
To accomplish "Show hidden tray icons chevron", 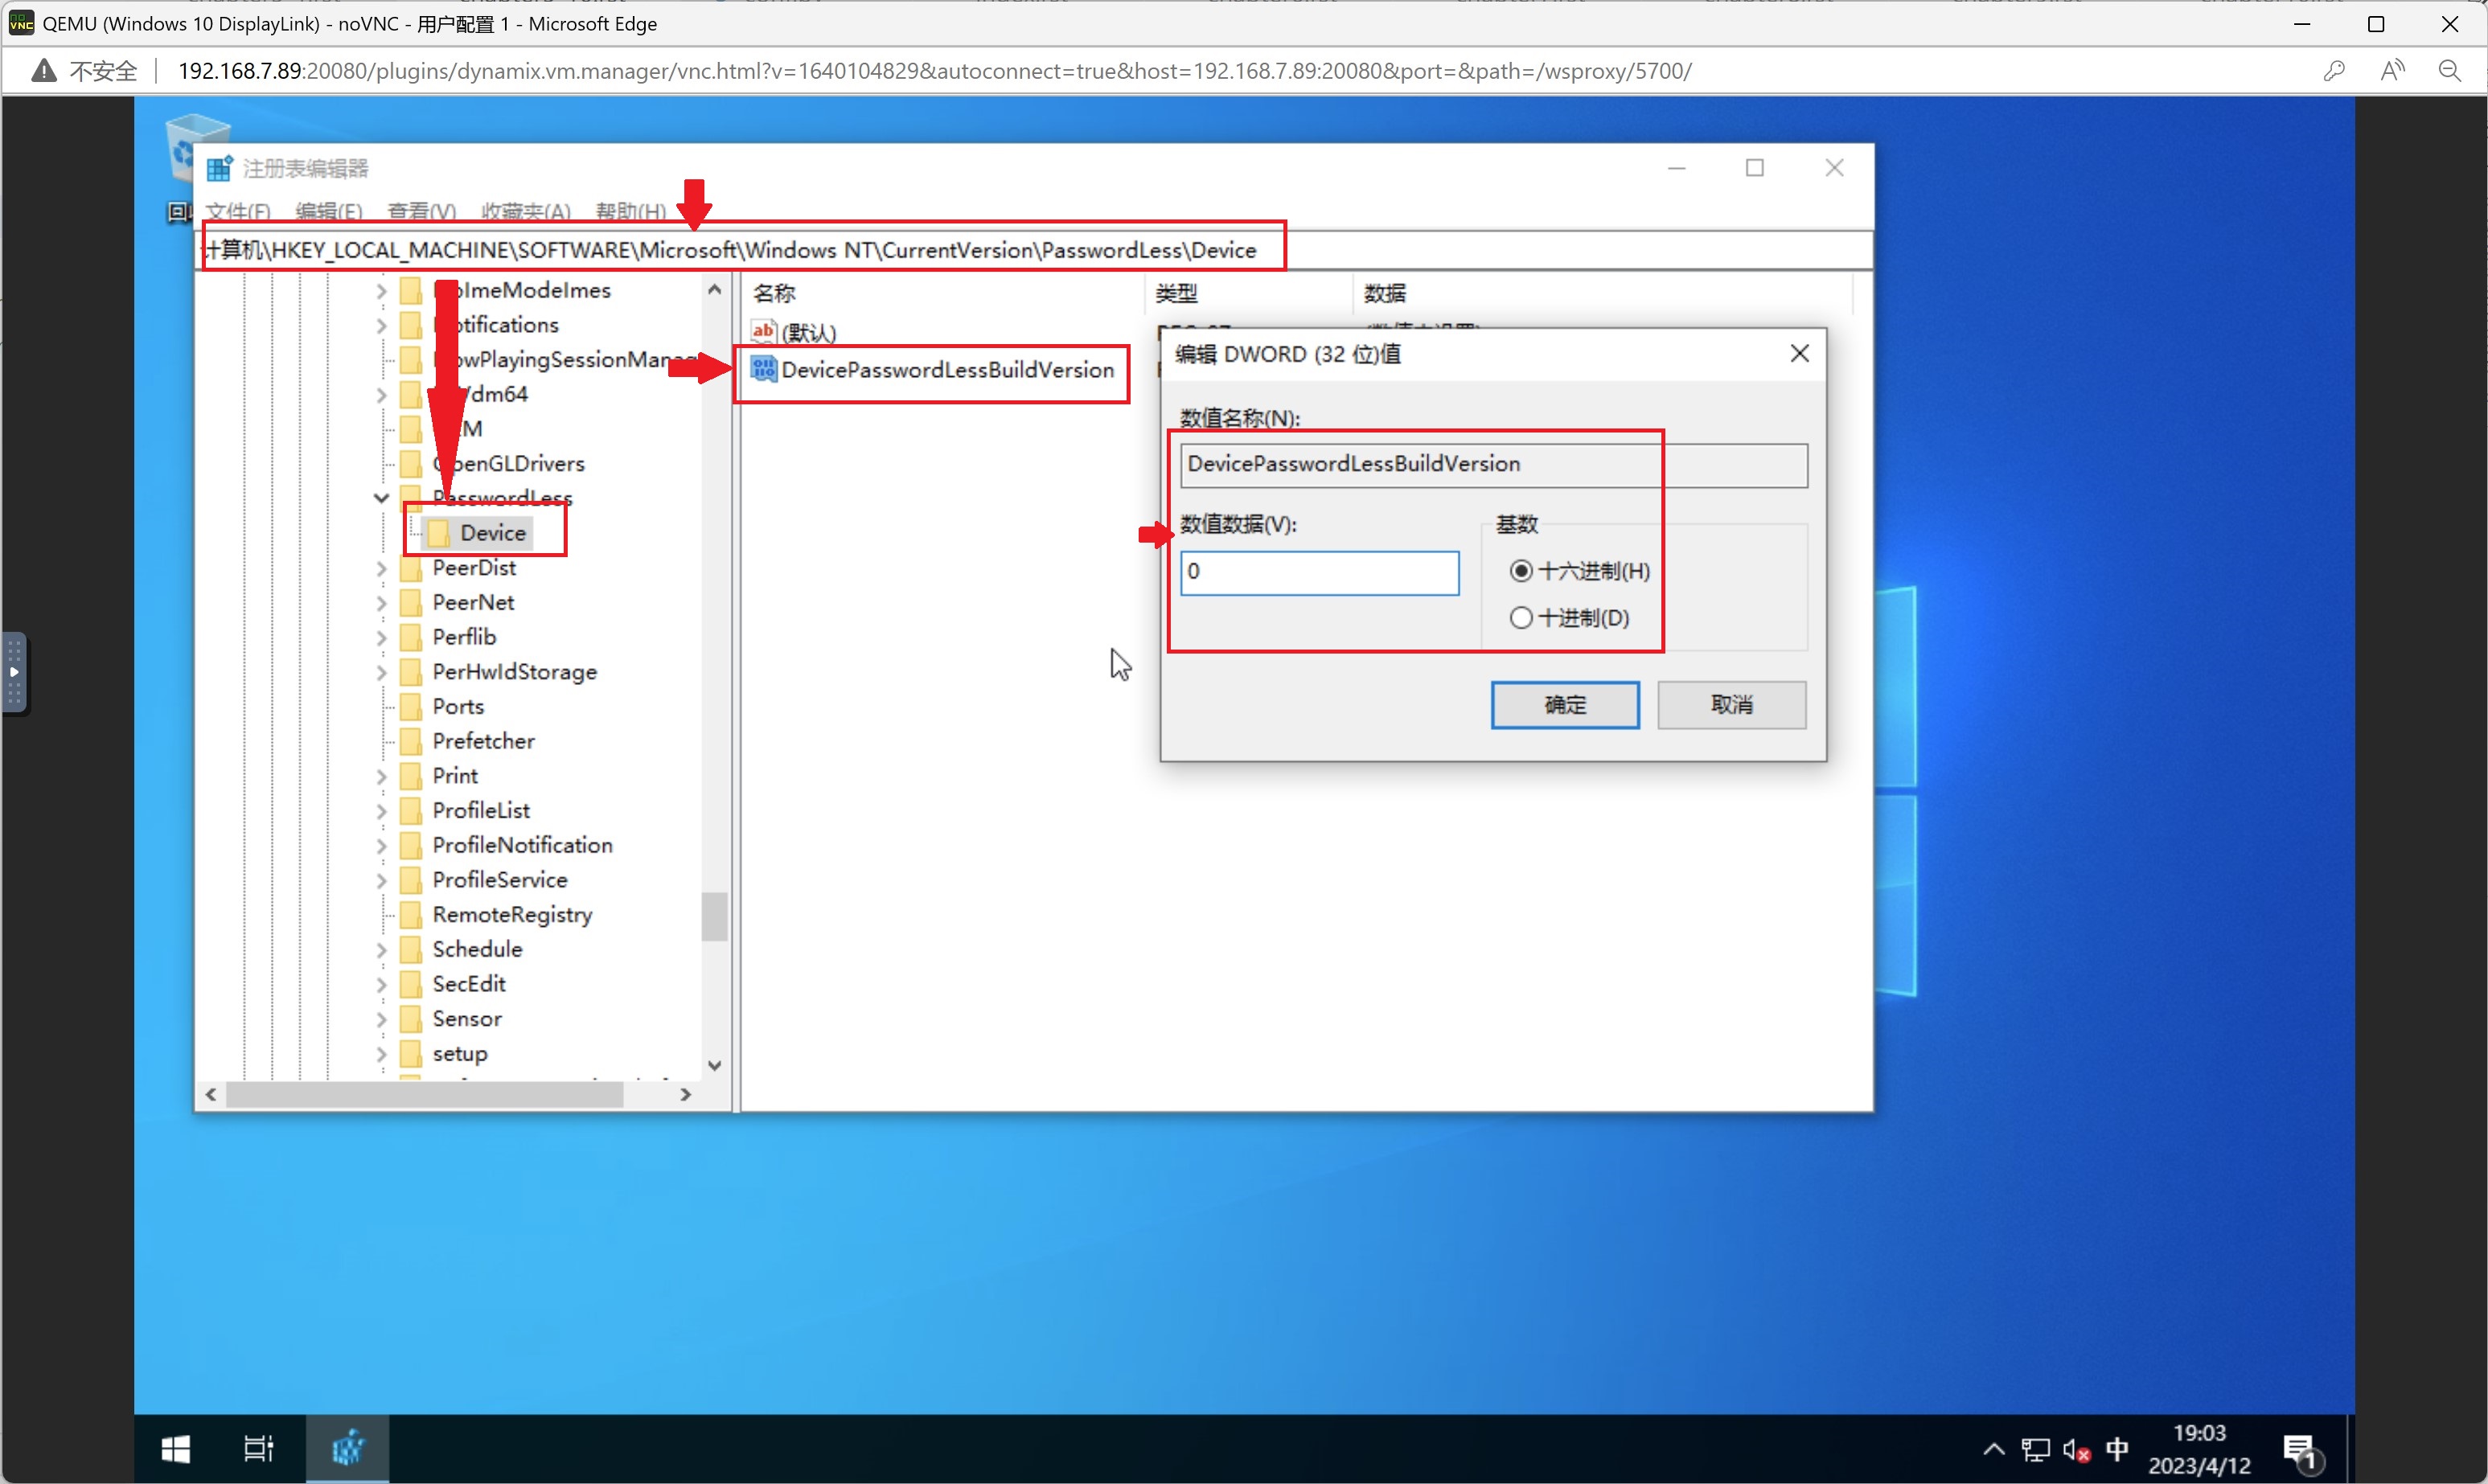I will pos(1993,1449).
